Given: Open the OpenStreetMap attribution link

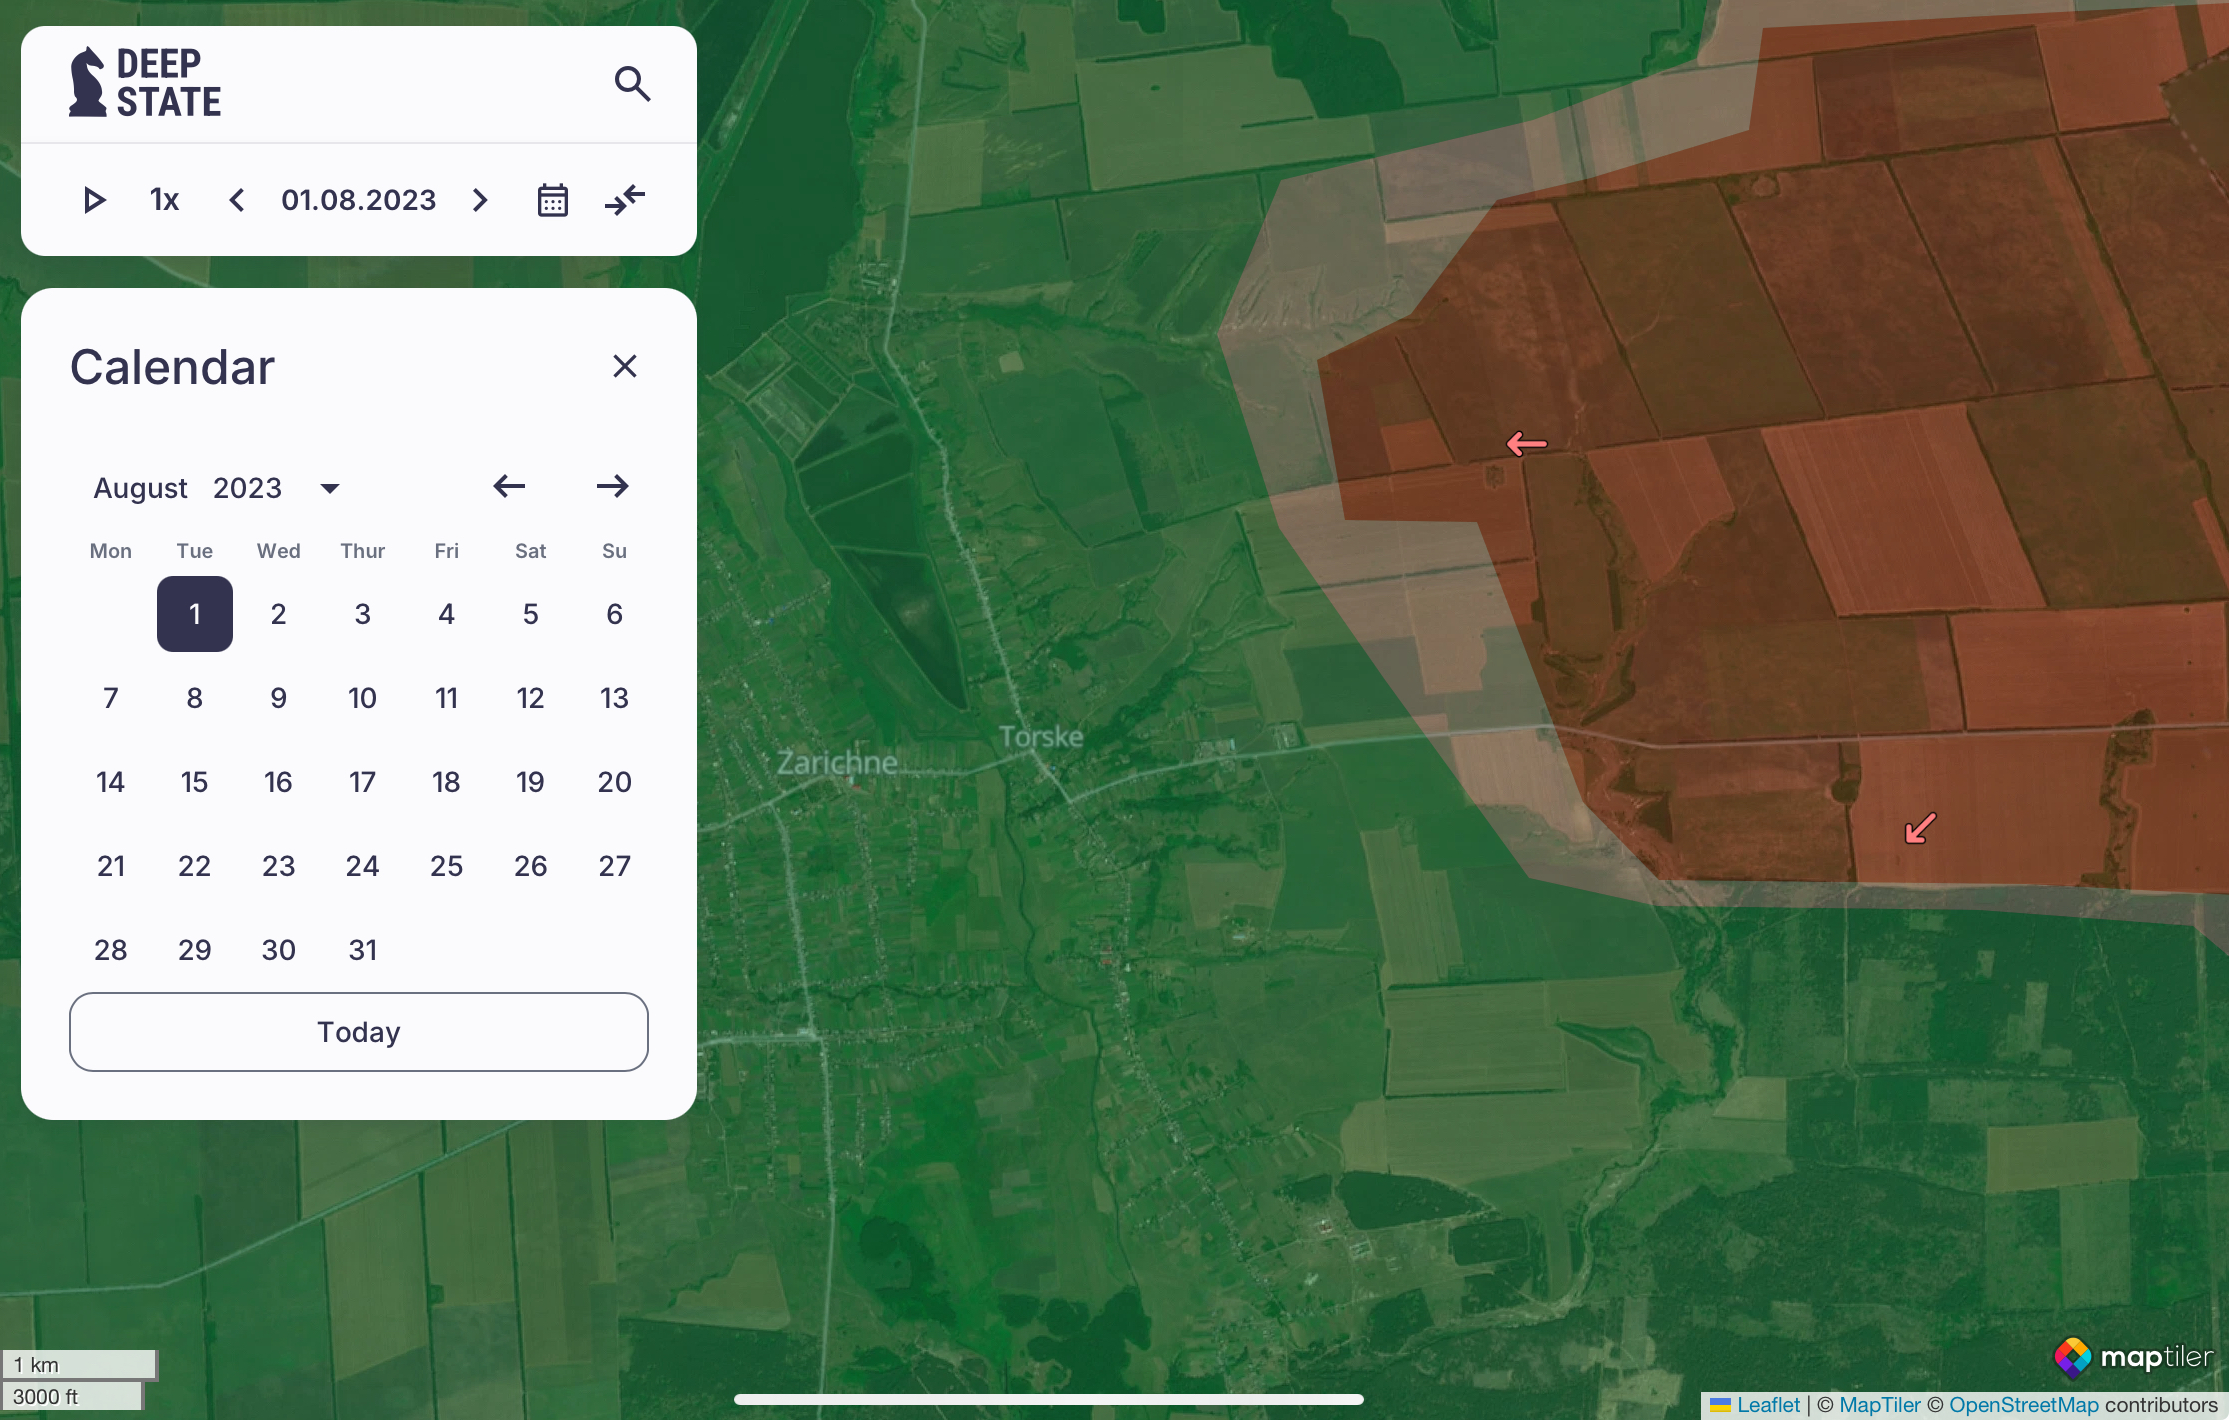Looking at the screenshot, I should tap(2023, 1405).
